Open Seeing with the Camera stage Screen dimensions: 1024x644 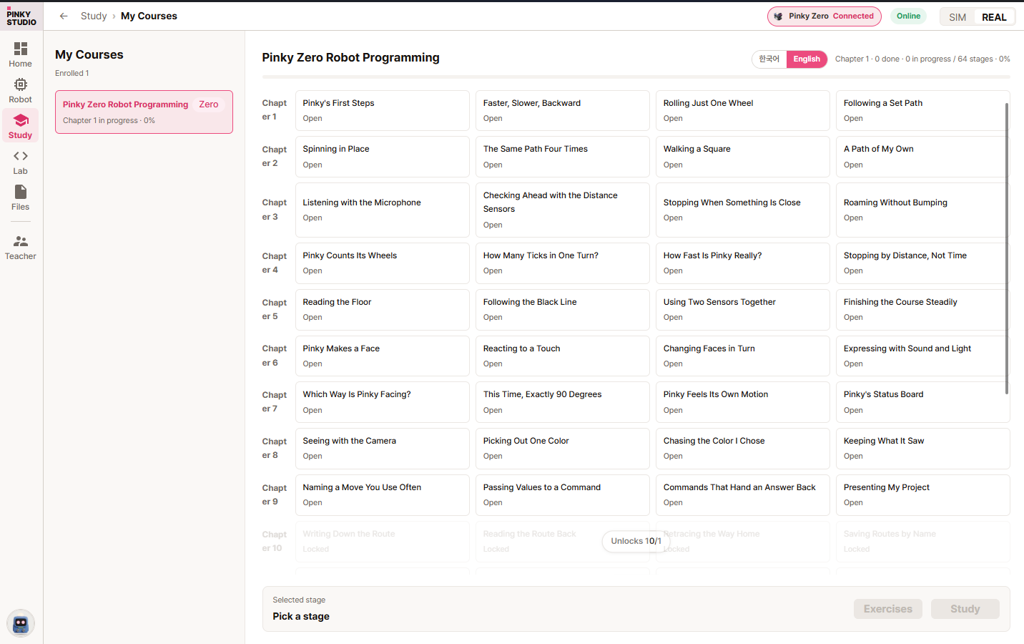click(x=382, y=448)
